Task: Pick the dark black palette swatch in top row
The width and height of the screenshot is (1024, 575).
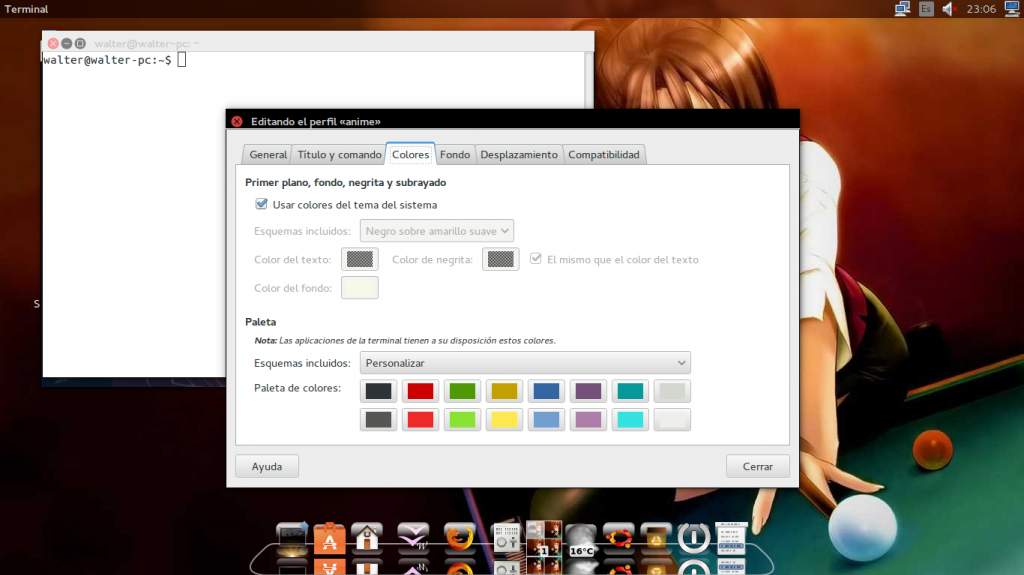Action: (x=378, y=391)
